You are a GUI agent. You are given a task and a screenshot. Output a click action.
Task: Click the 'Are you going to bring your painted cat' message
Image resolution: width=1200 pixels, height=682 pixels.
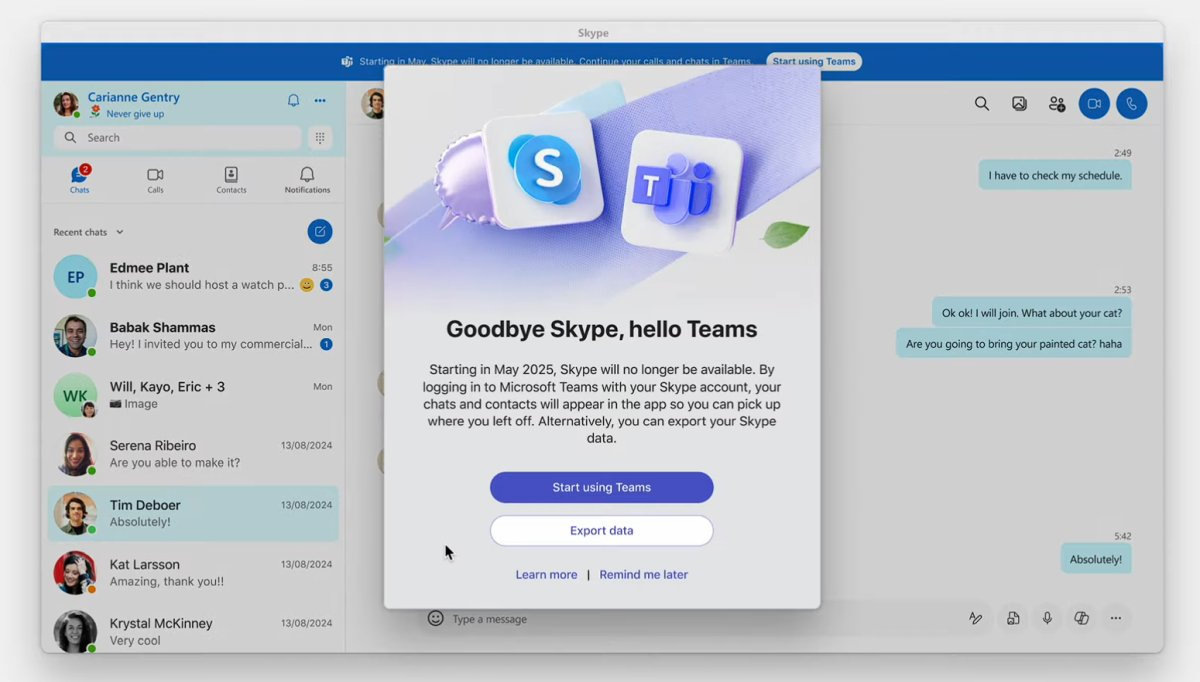click(x=1014, y=343)
